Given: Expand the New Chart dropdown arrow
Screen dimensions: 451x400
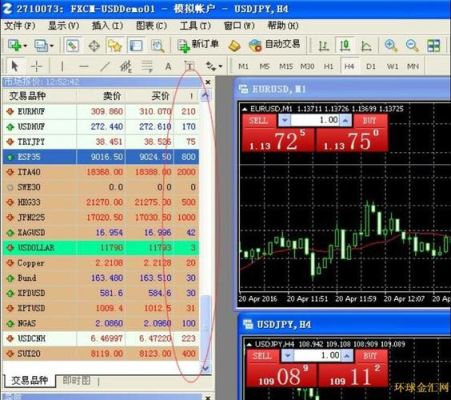Looking at the screenshot, I should [x=25, y=46].
